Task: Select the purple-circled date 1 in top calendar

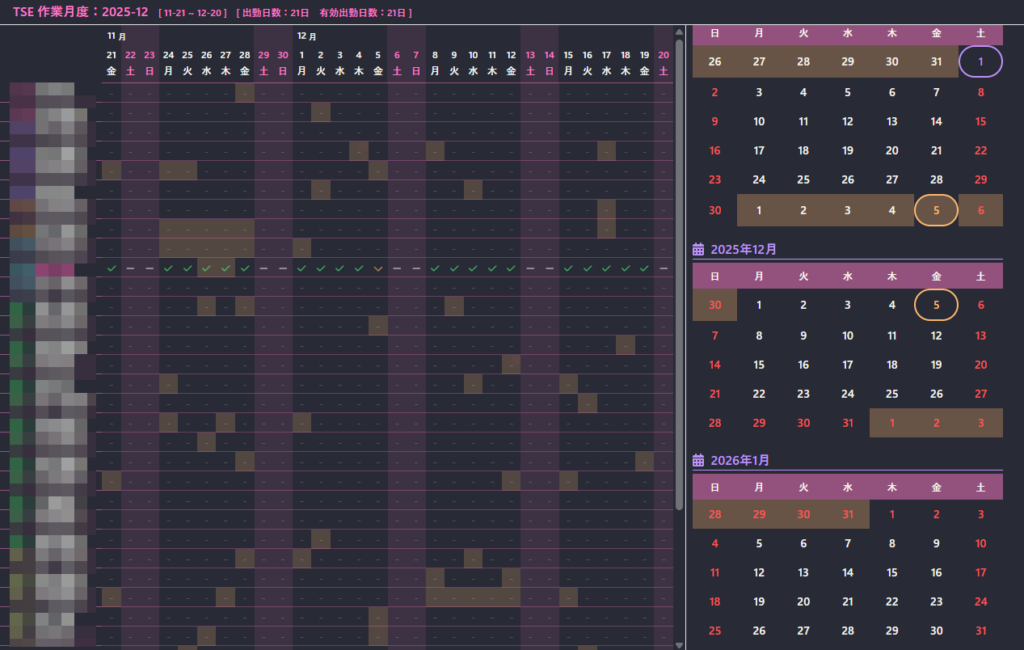Action: click(x=980, y=62)
